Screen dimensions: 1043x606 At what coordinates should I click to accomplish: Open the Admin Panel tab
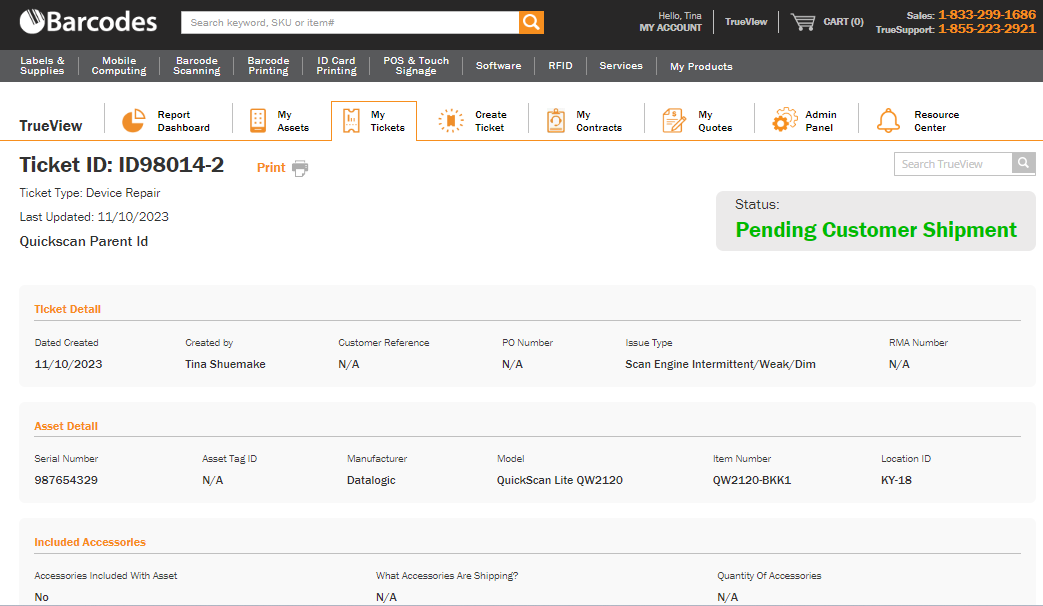(x=821, y=121)
